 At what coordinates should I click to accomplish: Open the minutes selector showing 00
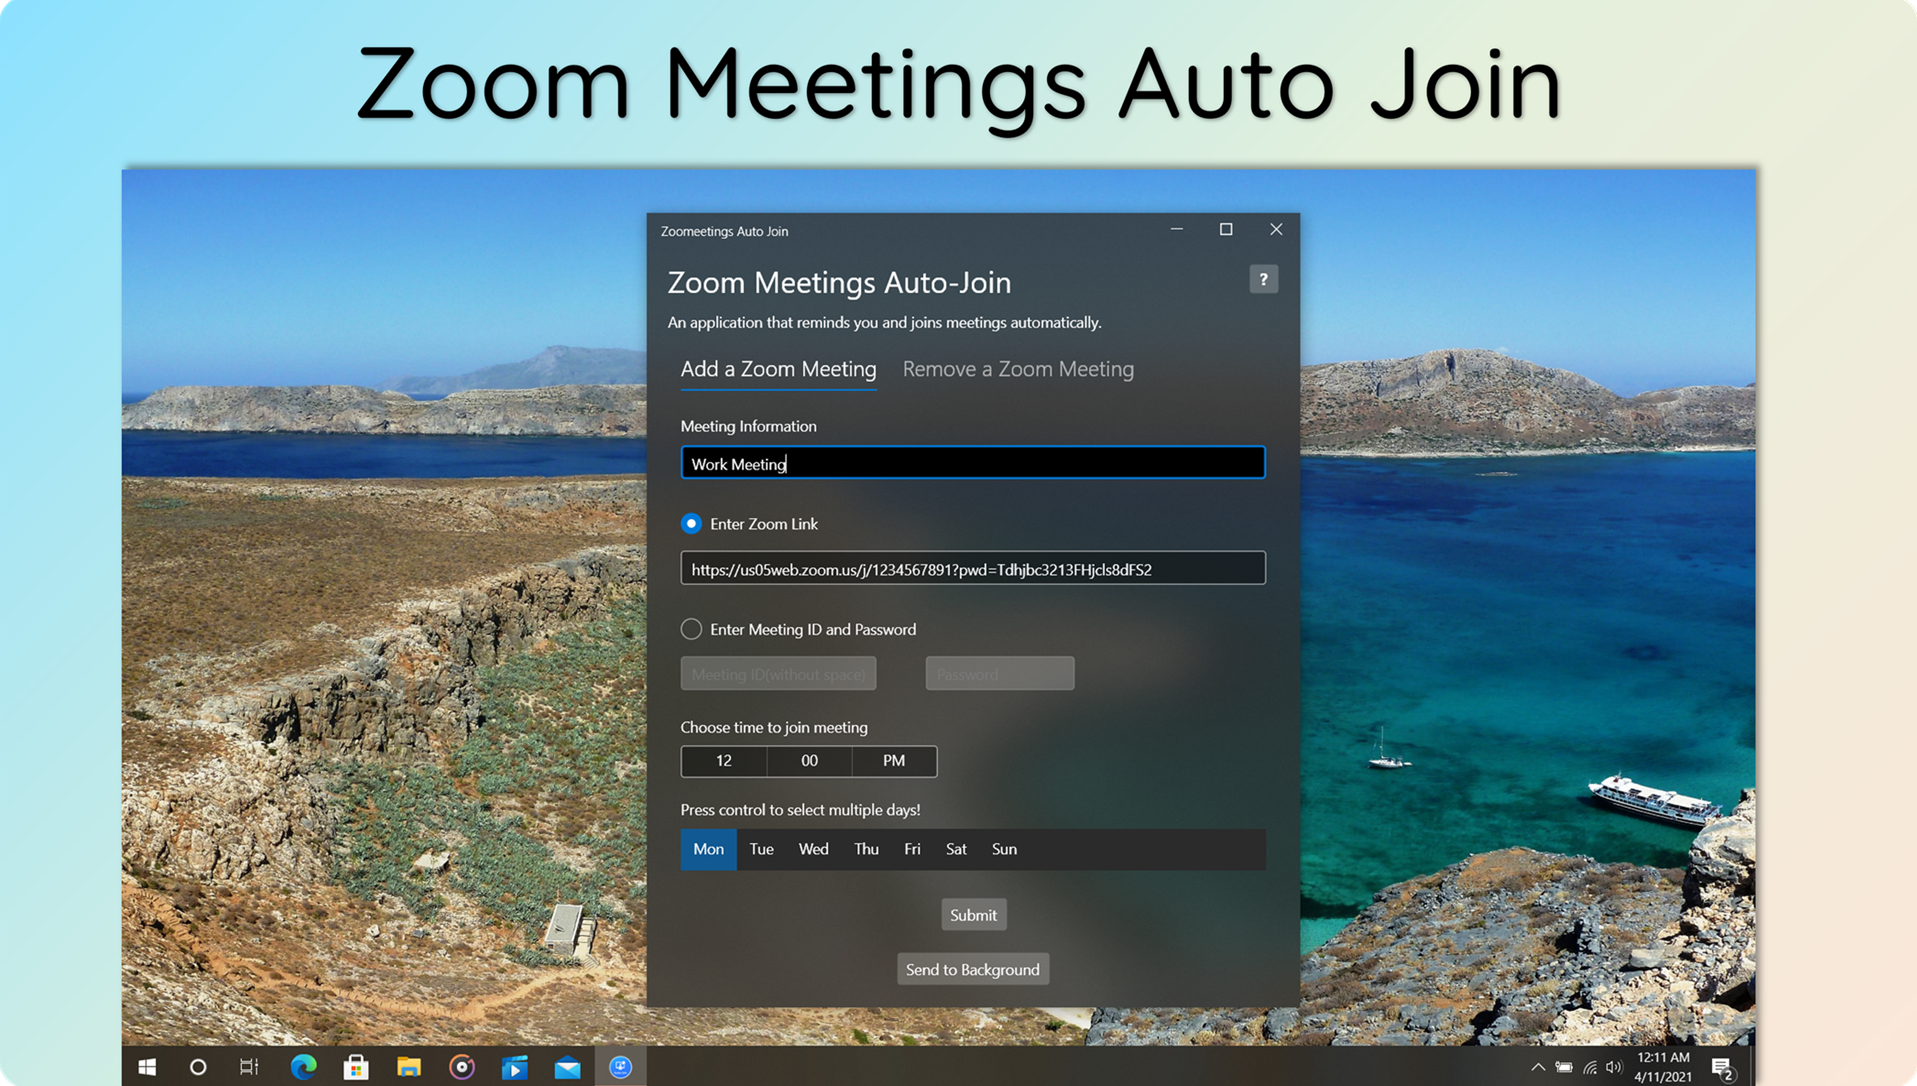click(x=808, y=761)
